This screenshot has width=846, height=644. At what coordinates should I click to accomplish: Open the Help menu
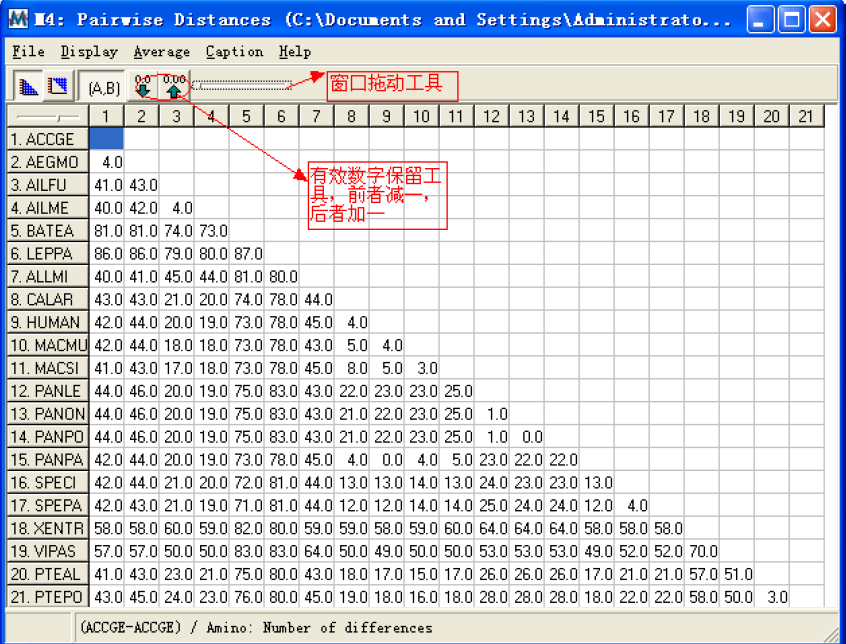pyautogui.click(x=295, y=52)
